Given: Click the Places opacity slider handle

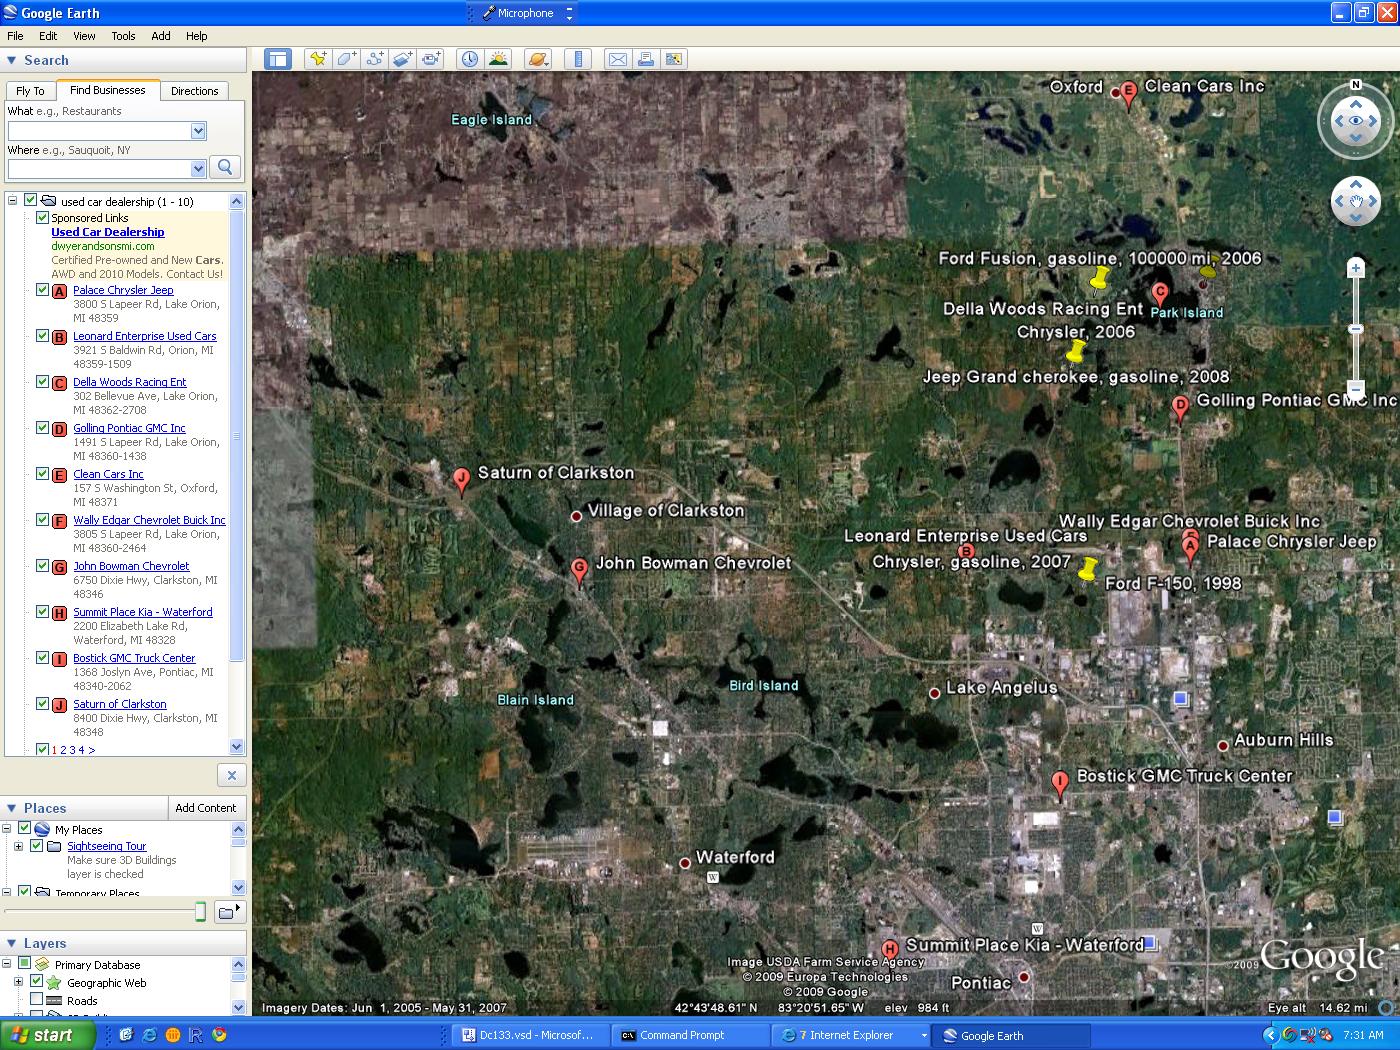Looking at the screenshot, I should (200, 911).
